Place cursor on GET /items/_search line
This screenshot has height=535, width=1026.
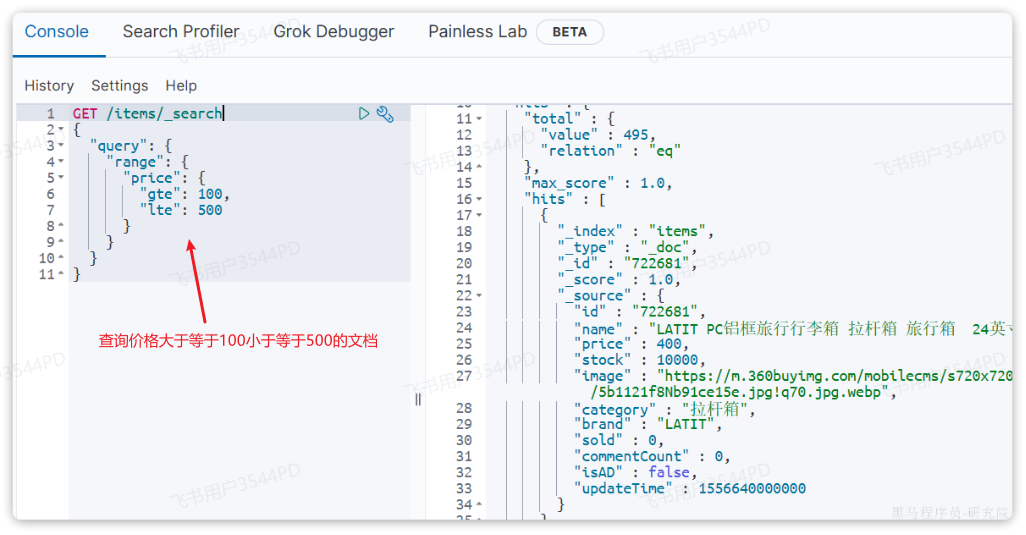pos(147,113)
